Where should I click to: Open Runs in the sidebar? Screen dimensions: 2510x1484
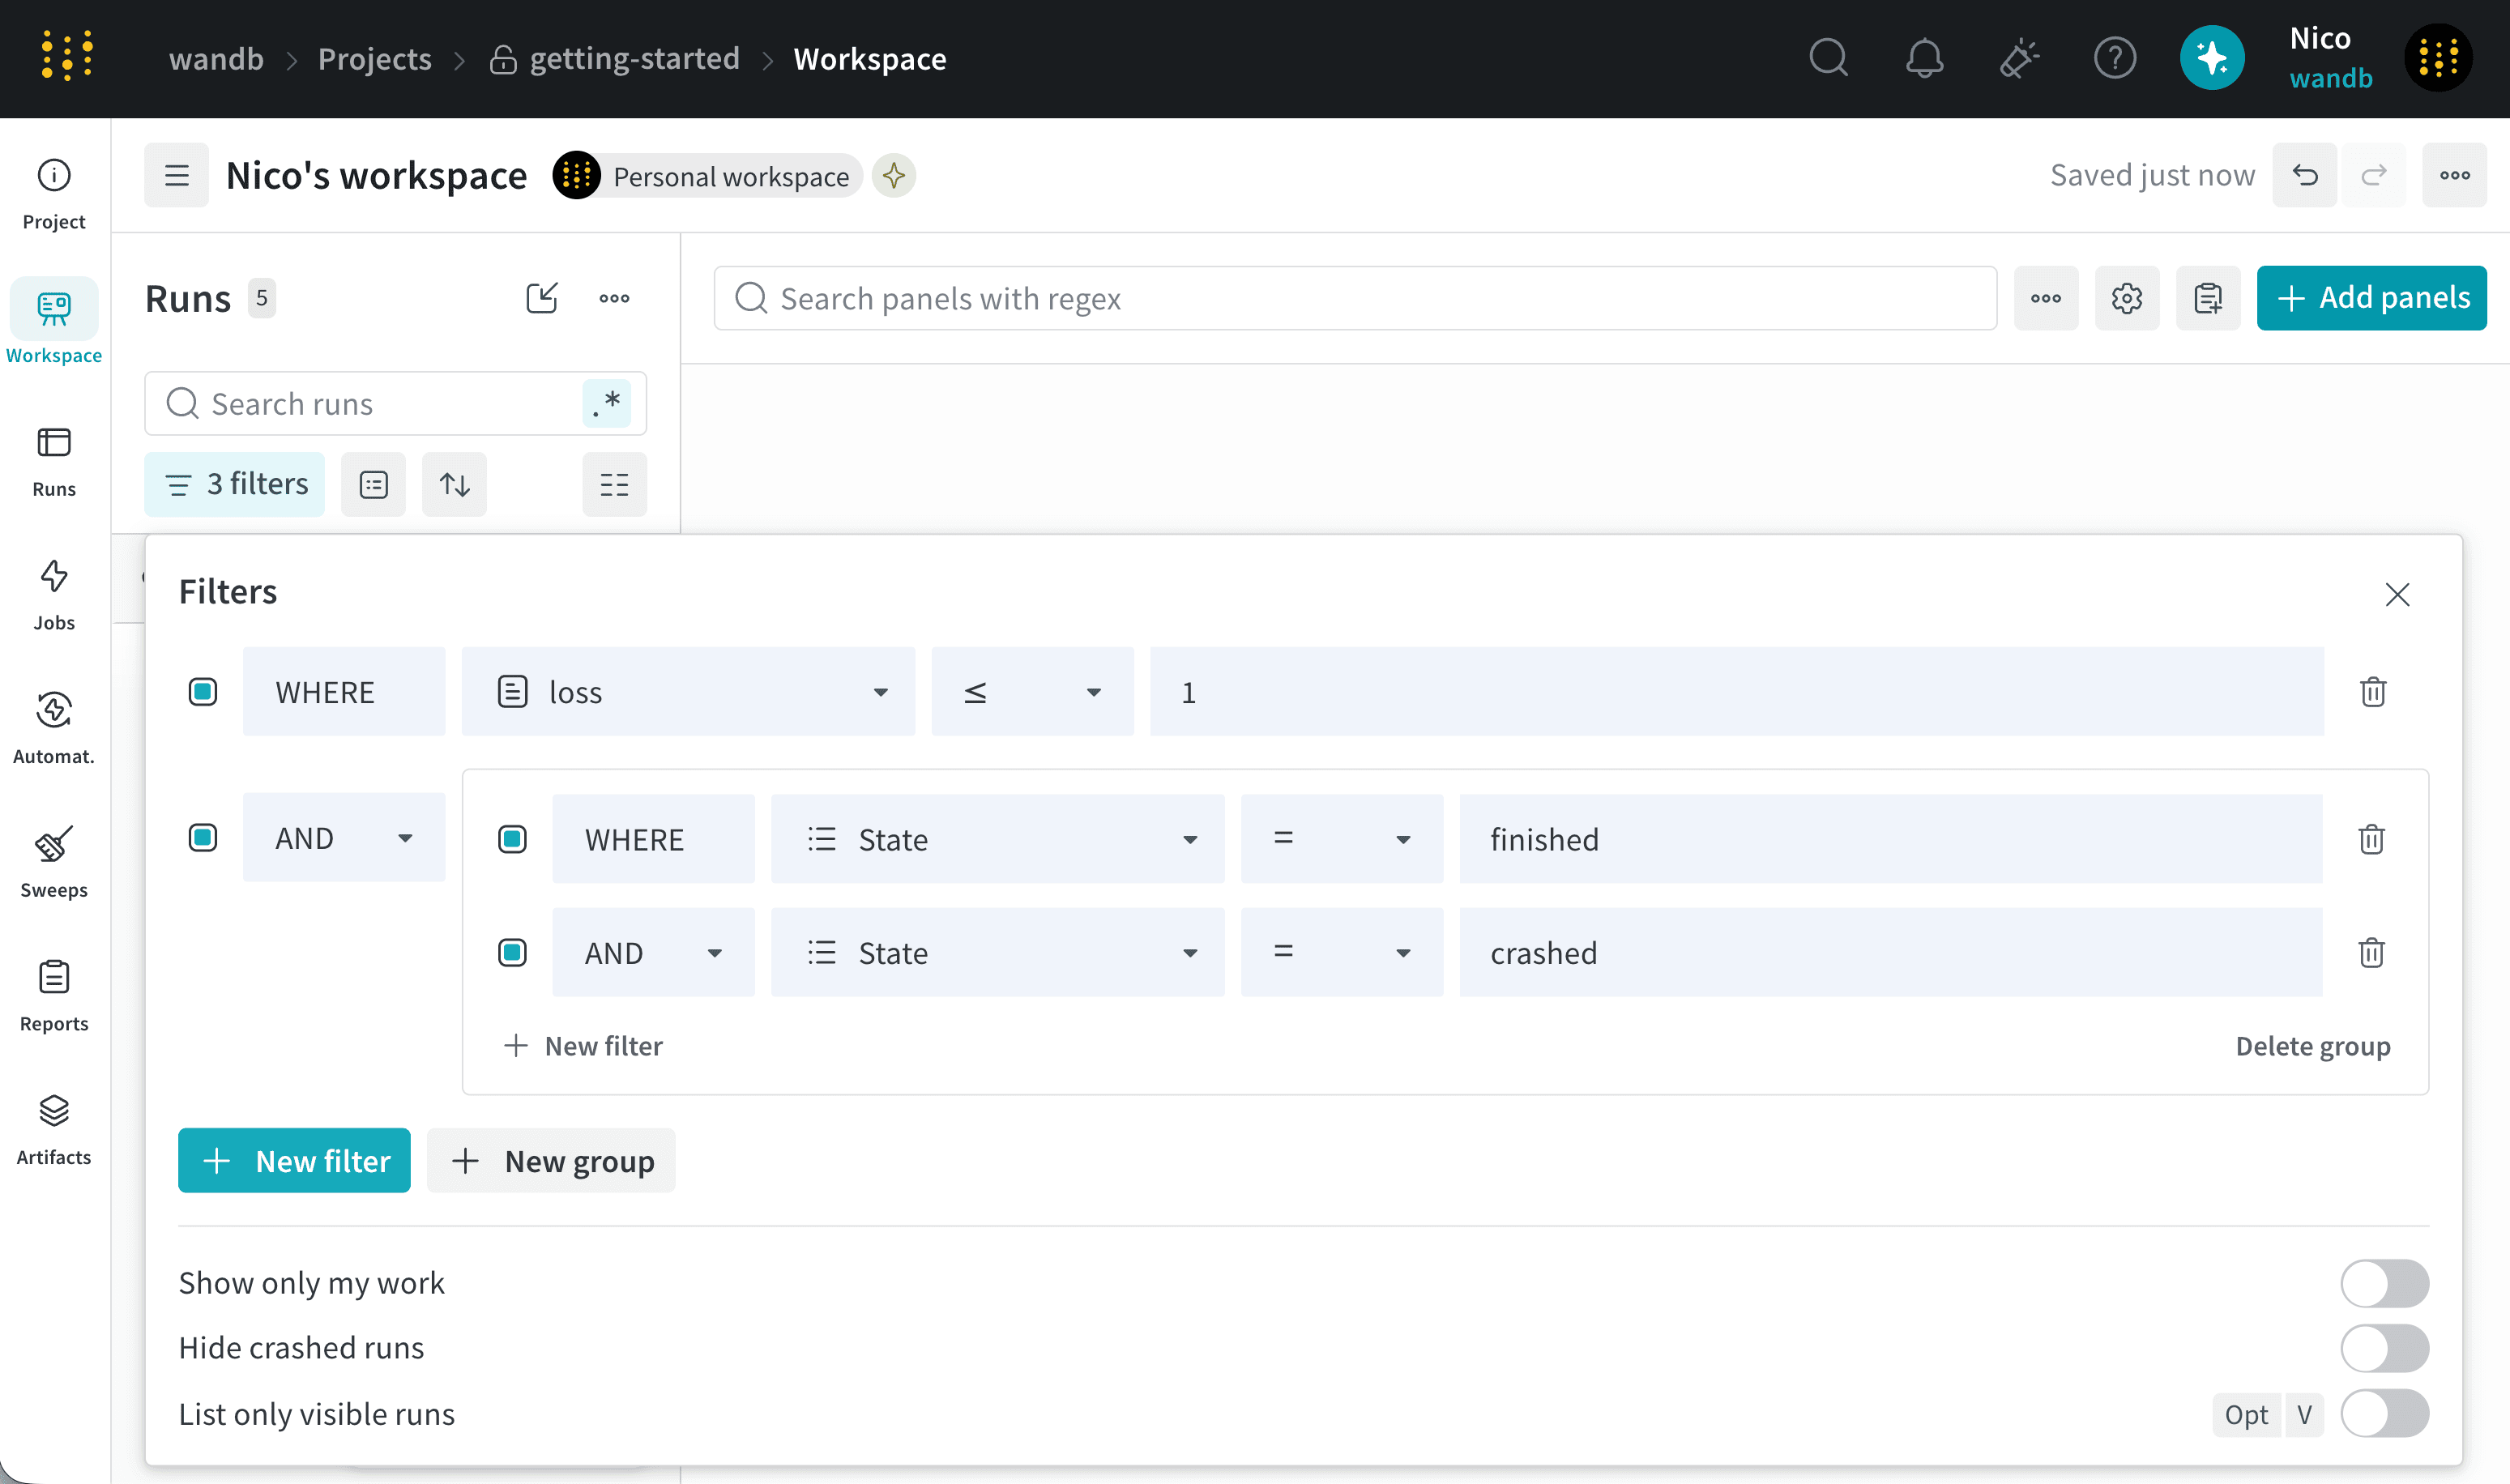pos(54,462)
